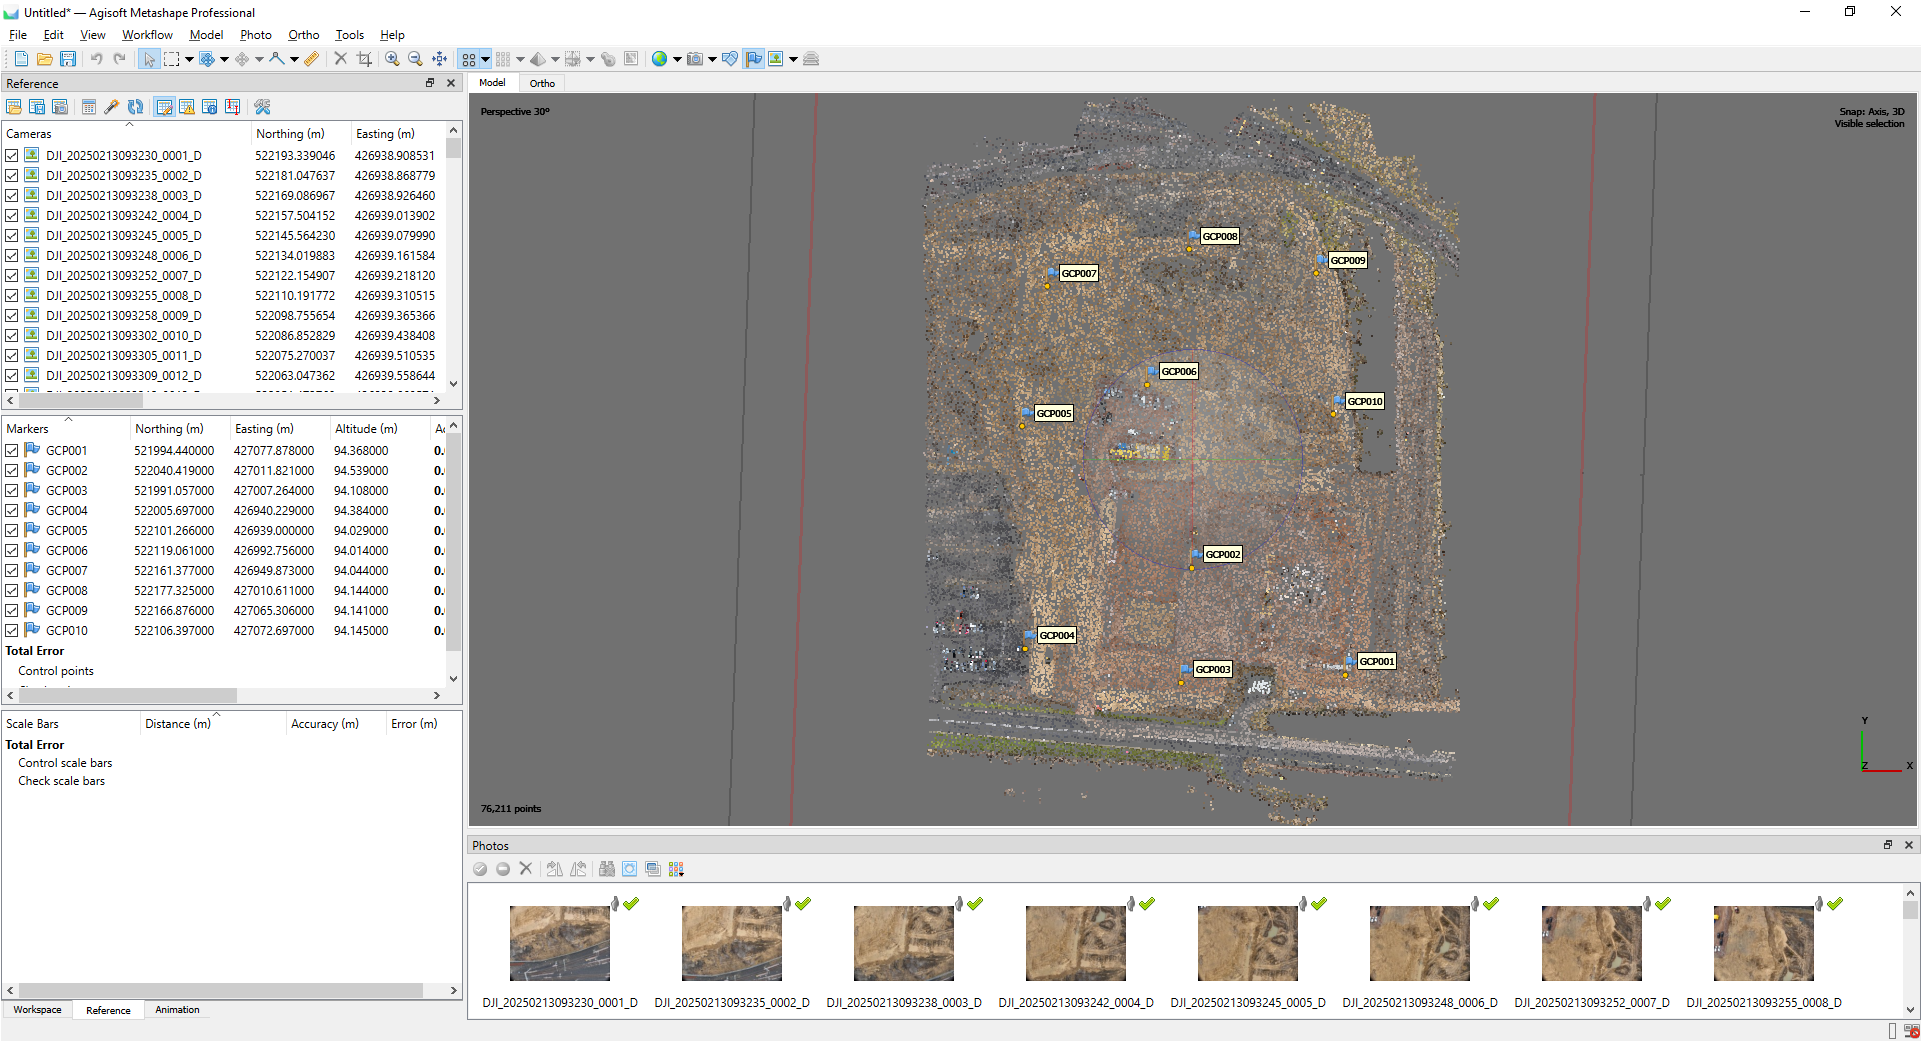The width and height of the screenshot is (1922, 1042).
Task: Undo the last action
Action: tap(97, 59)
